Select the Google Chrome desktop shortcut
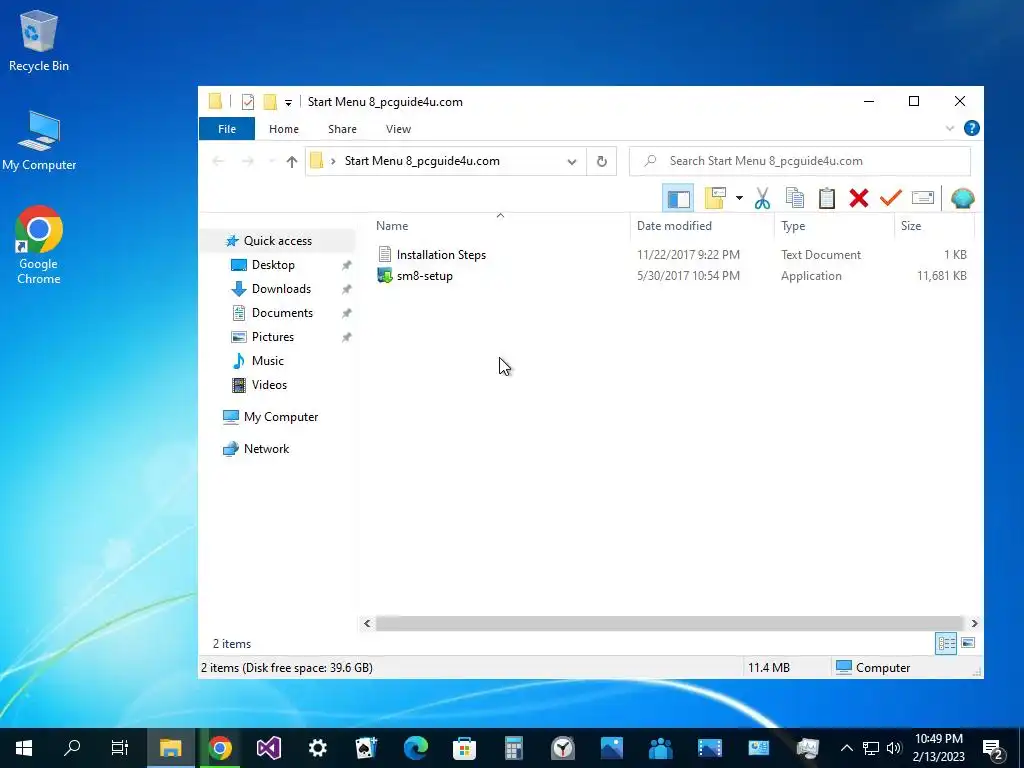The image size is (1024, 768). (x=39, y=245)
